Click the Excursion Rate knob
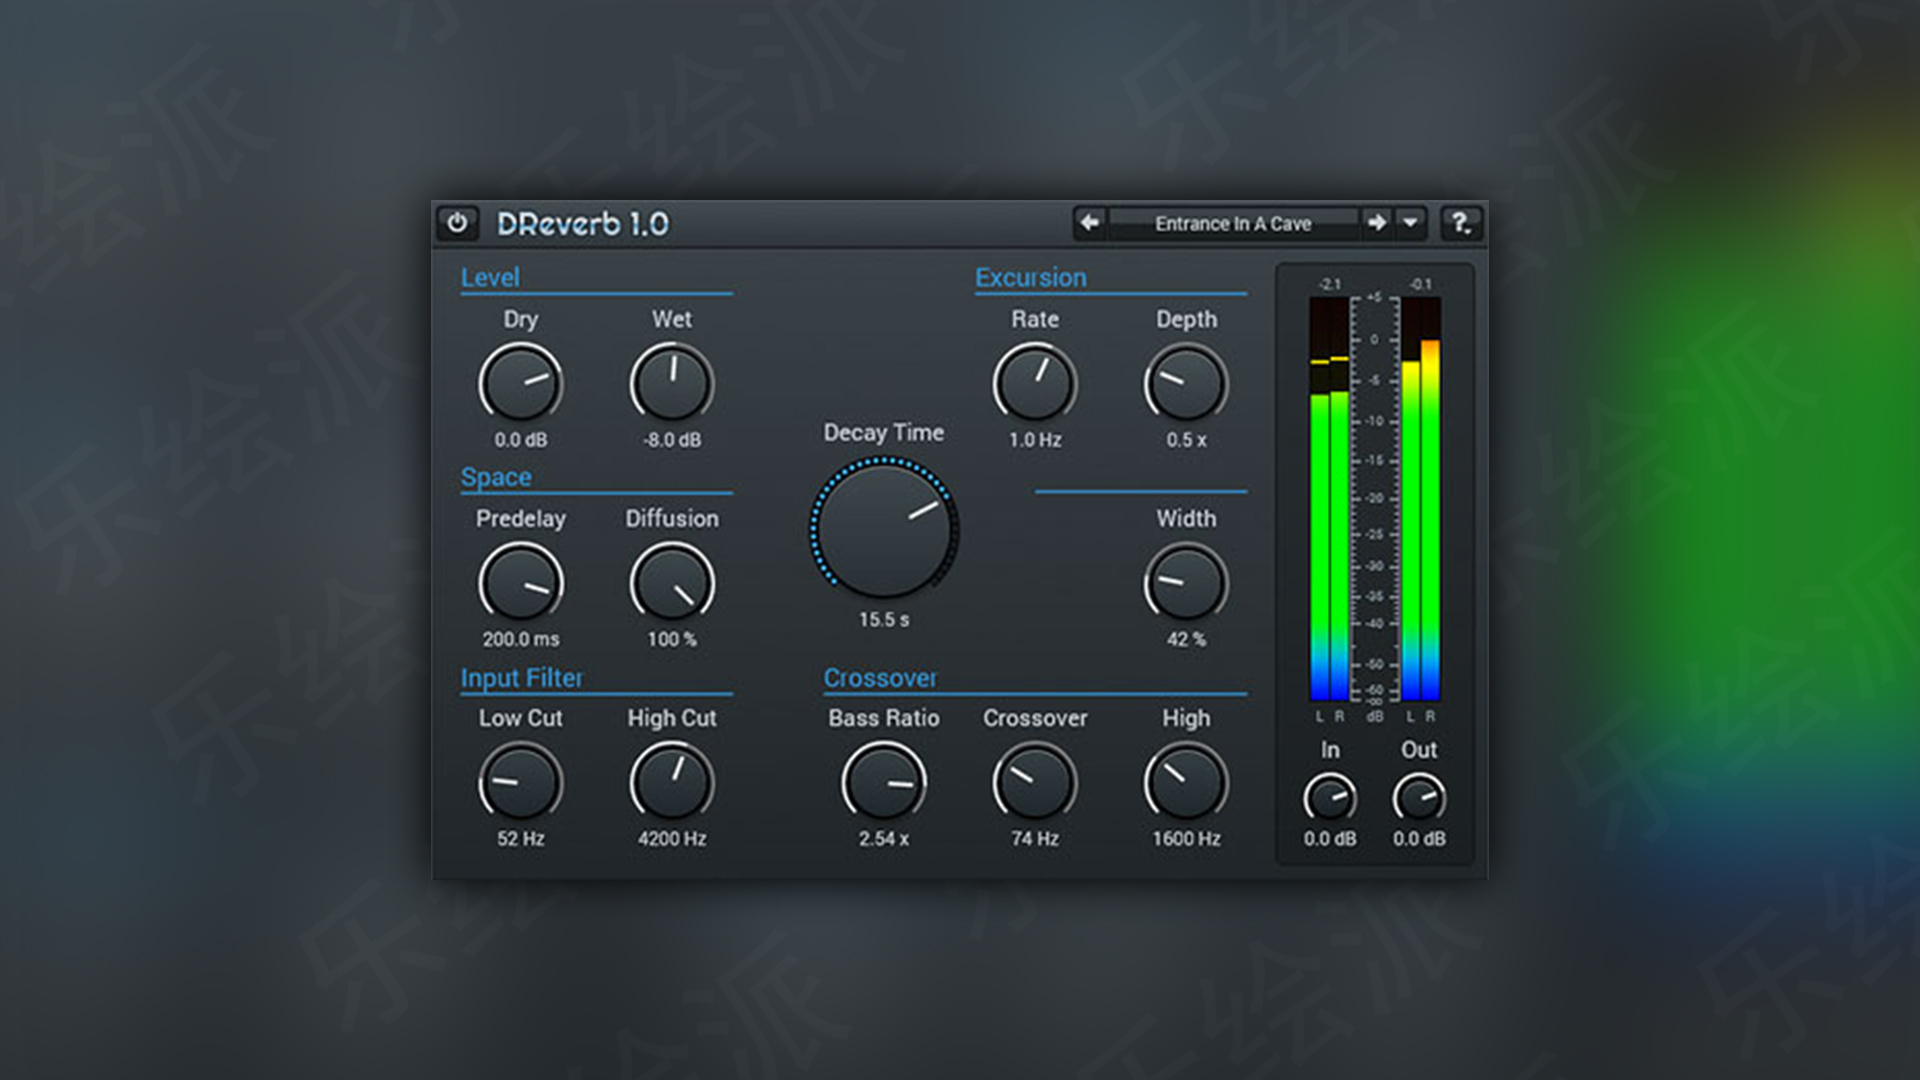The height and width of the screenshot is (1080, 1920). tap(1035, 383)
